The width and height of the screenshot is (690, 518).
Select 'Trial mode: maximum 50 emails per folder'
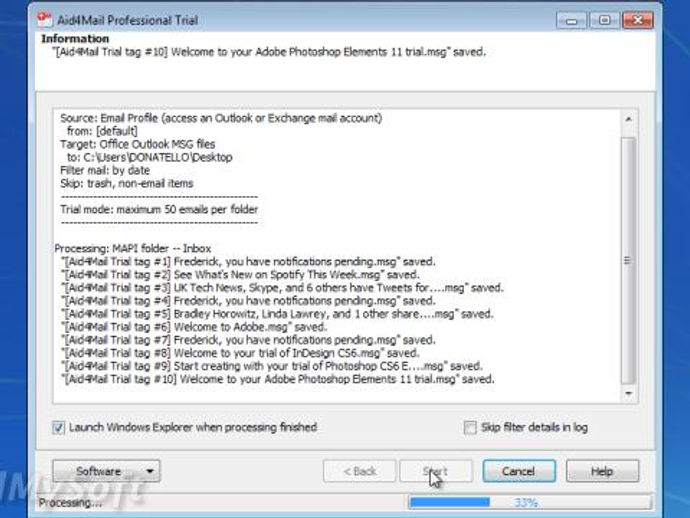tap(159, 209)
